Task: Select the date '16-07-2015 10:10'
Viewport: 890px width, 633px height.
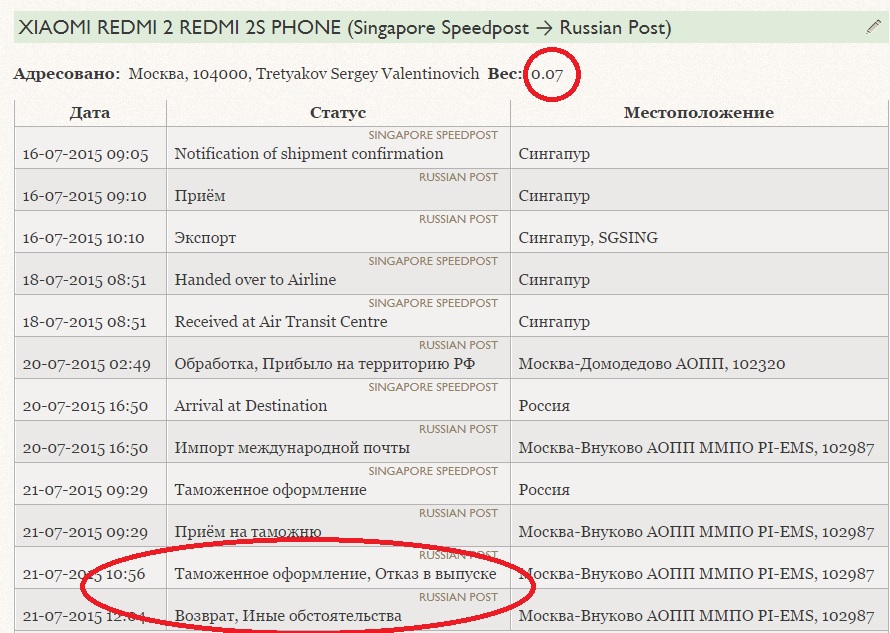Action: click(x=83, y=238)
